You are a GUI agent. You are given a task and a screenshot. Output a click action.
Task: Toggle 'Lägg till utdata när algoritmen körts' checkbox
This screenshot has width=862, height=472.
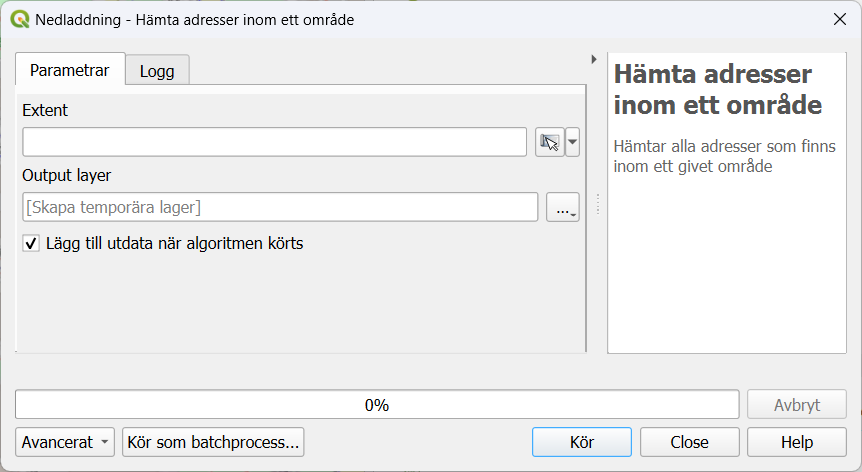tap(31, 243)
